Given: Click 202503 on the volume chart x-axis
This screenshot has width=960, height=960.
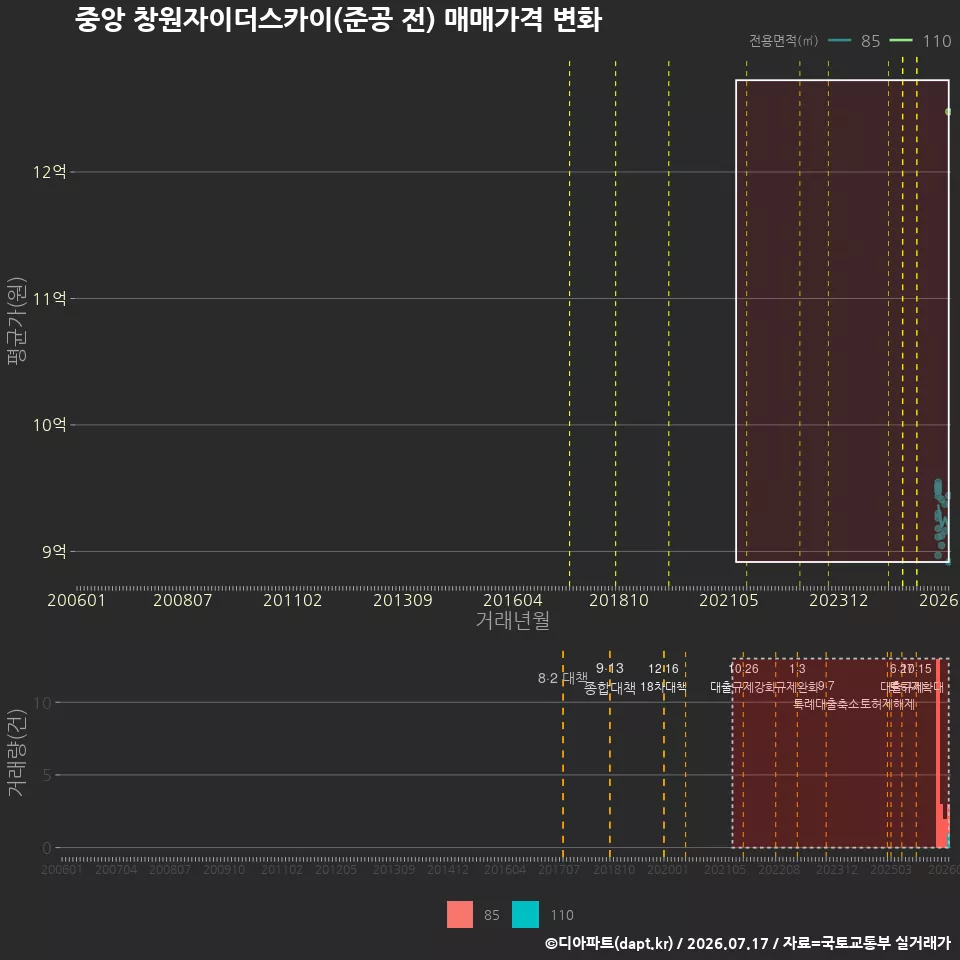Looking at the screenshot, I should 891,869.
